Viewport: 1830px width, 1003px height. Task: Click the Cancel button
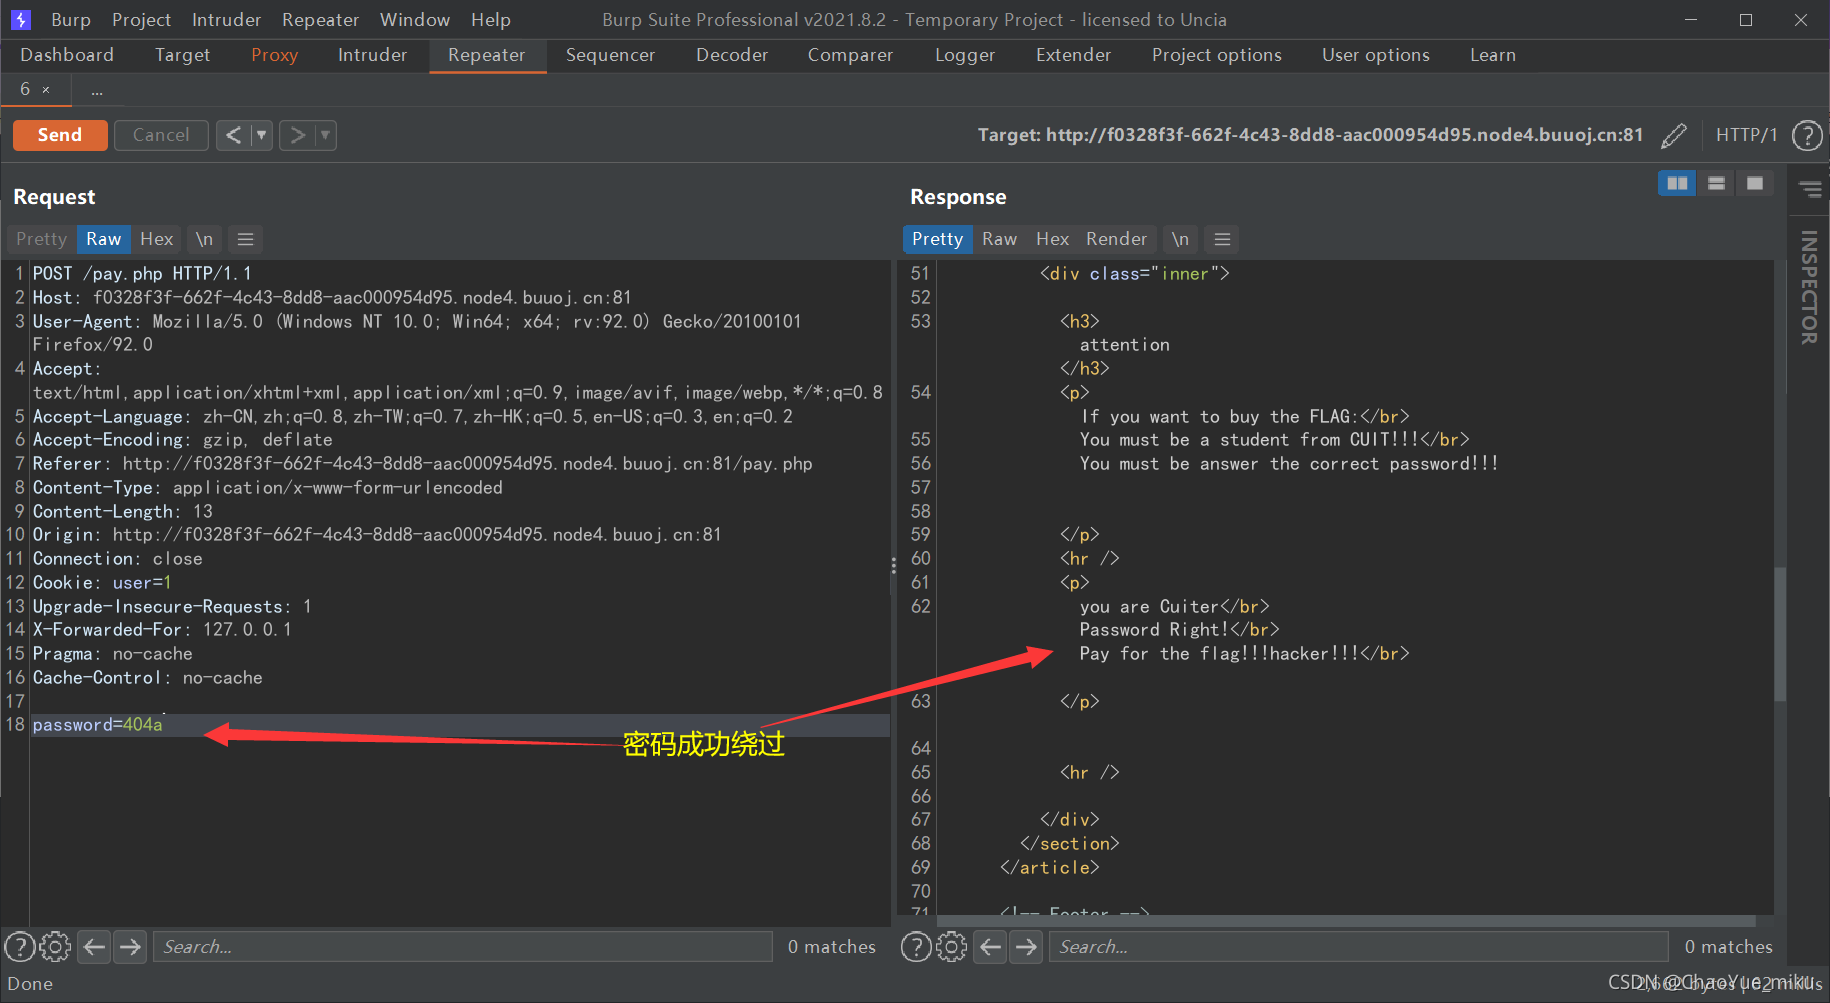161,135
